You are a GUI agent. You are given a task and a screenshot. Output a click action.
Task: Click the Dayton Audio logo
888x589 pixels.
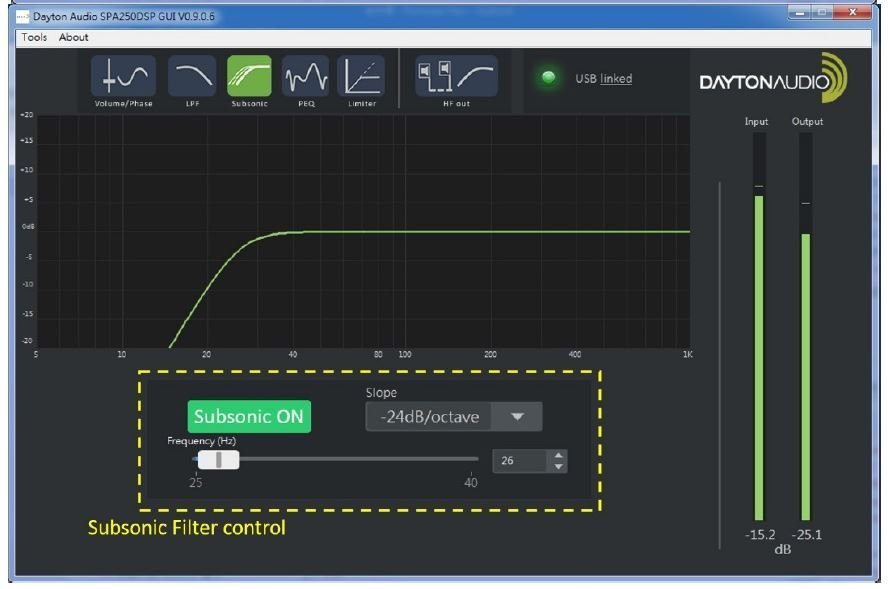coord(774,78)
